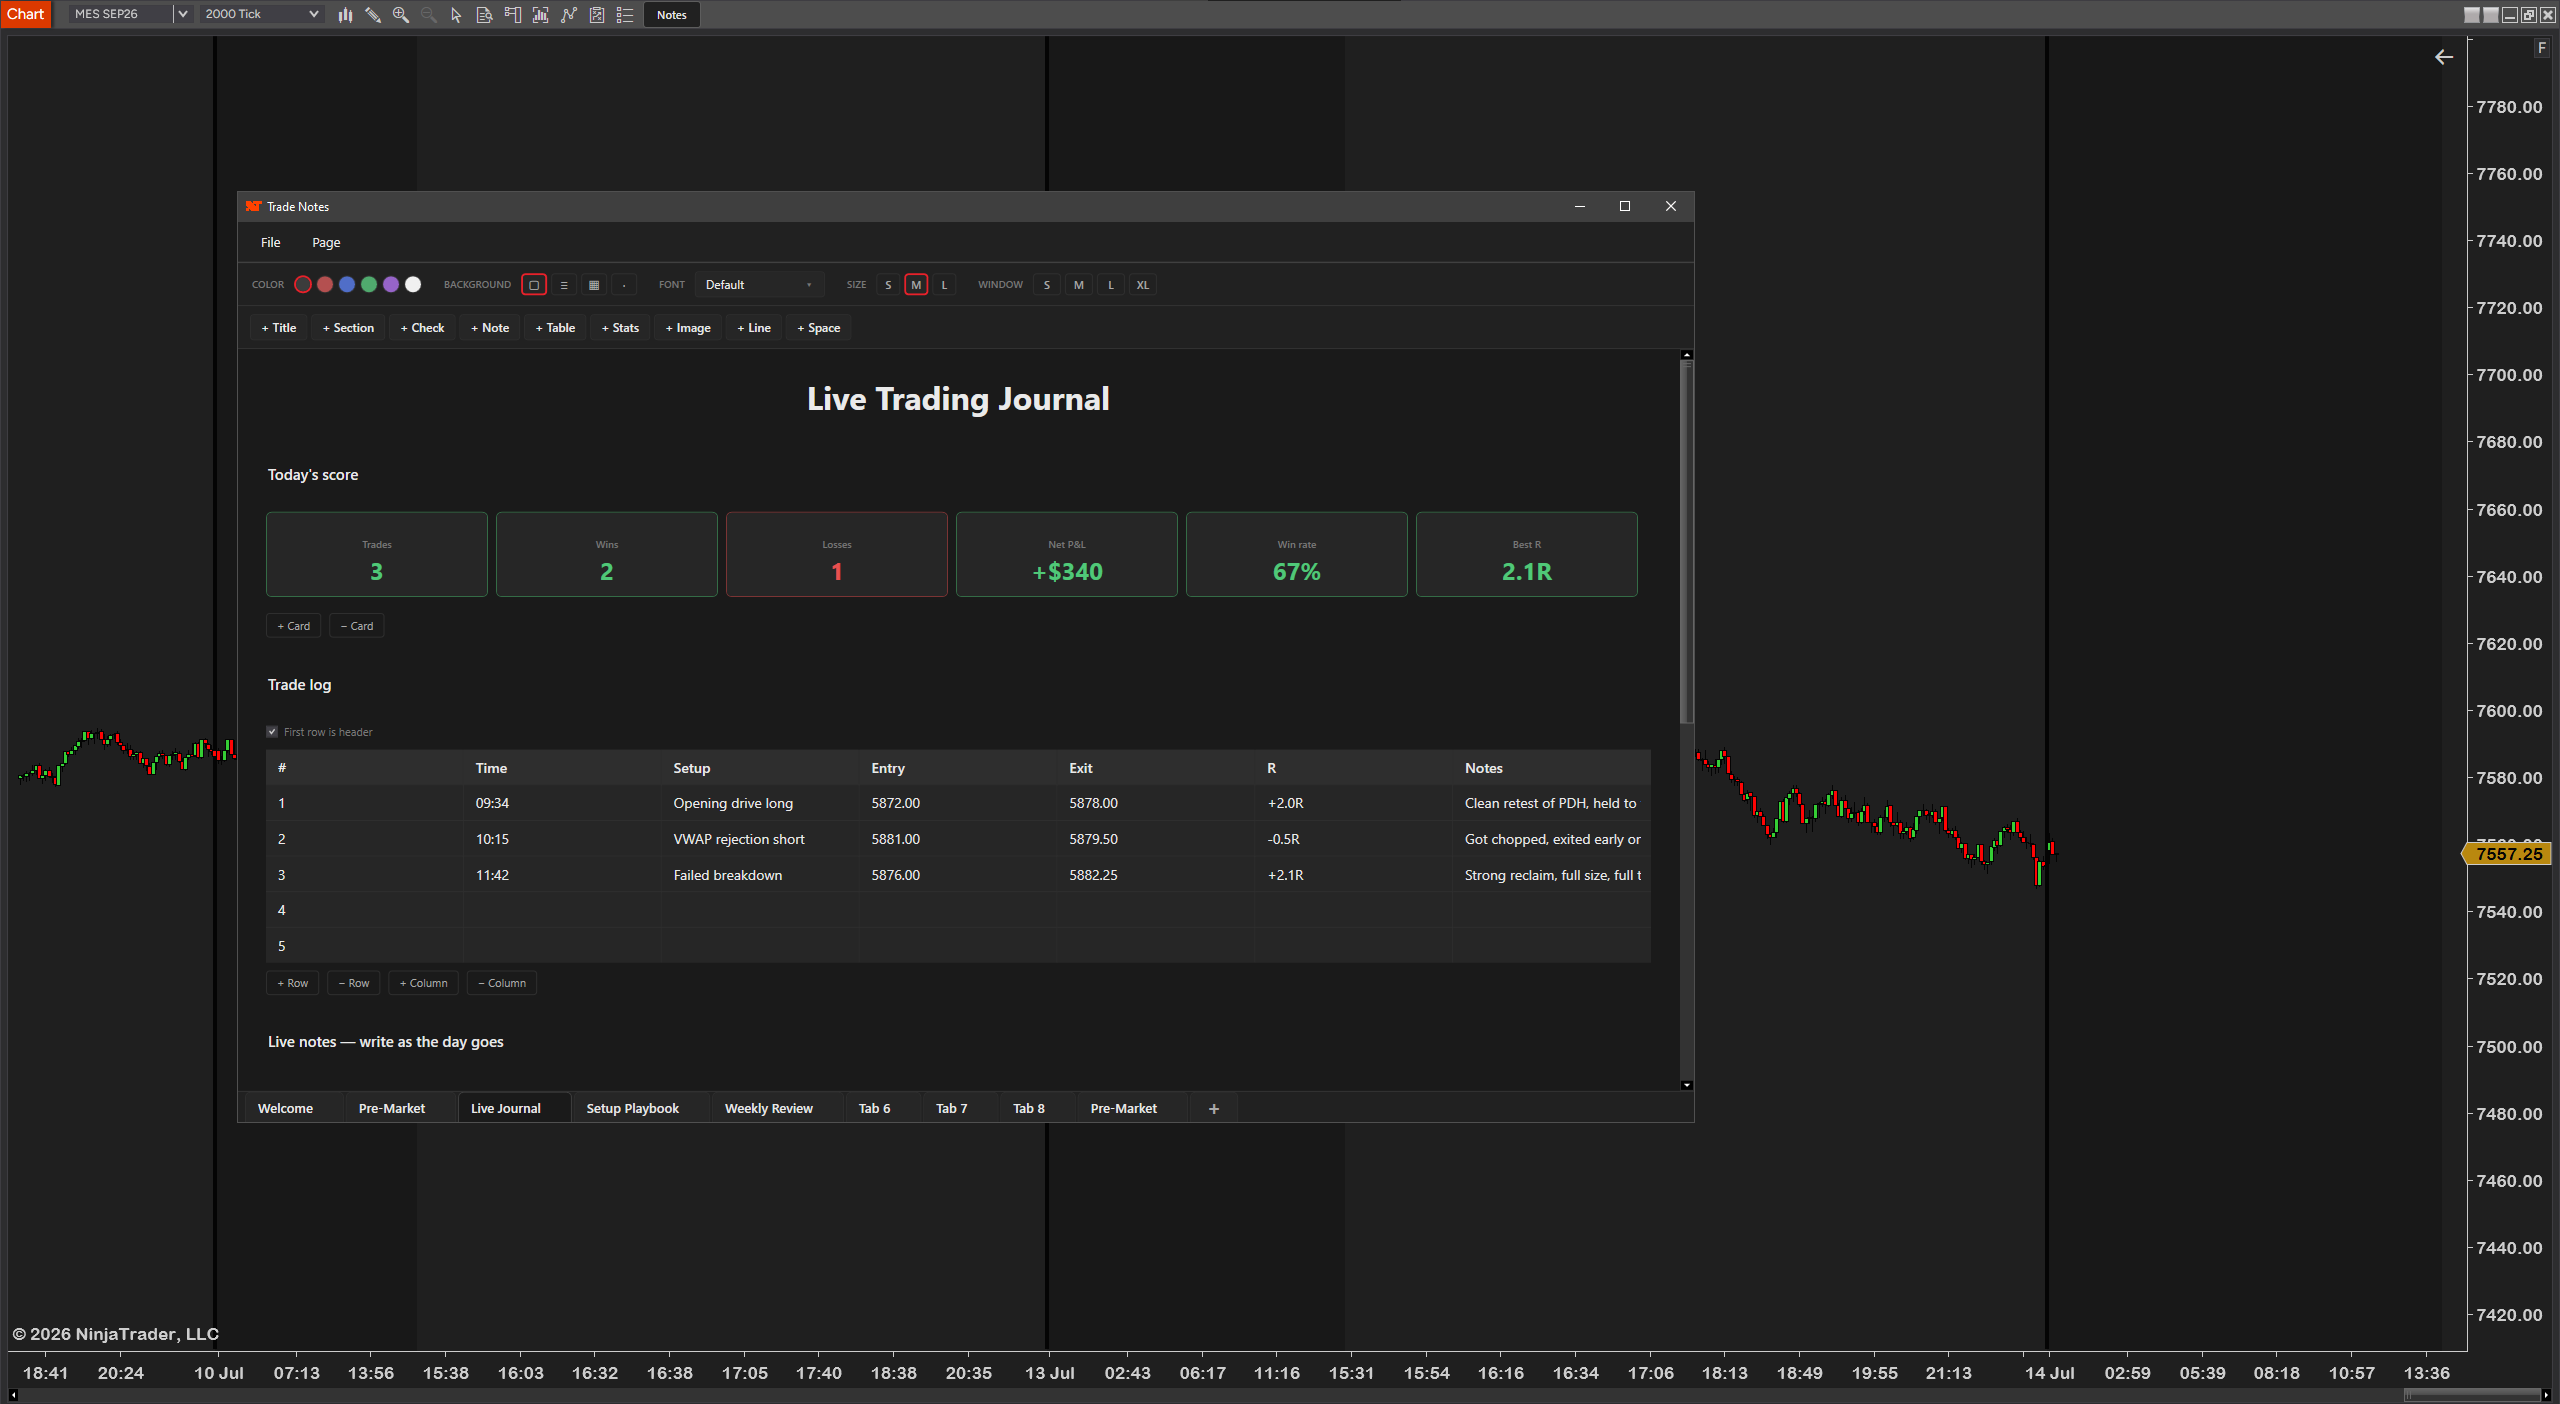Screen dimensions: 2560x1404
Task: Add a table row with + Row
Action: tap(293, 983)
